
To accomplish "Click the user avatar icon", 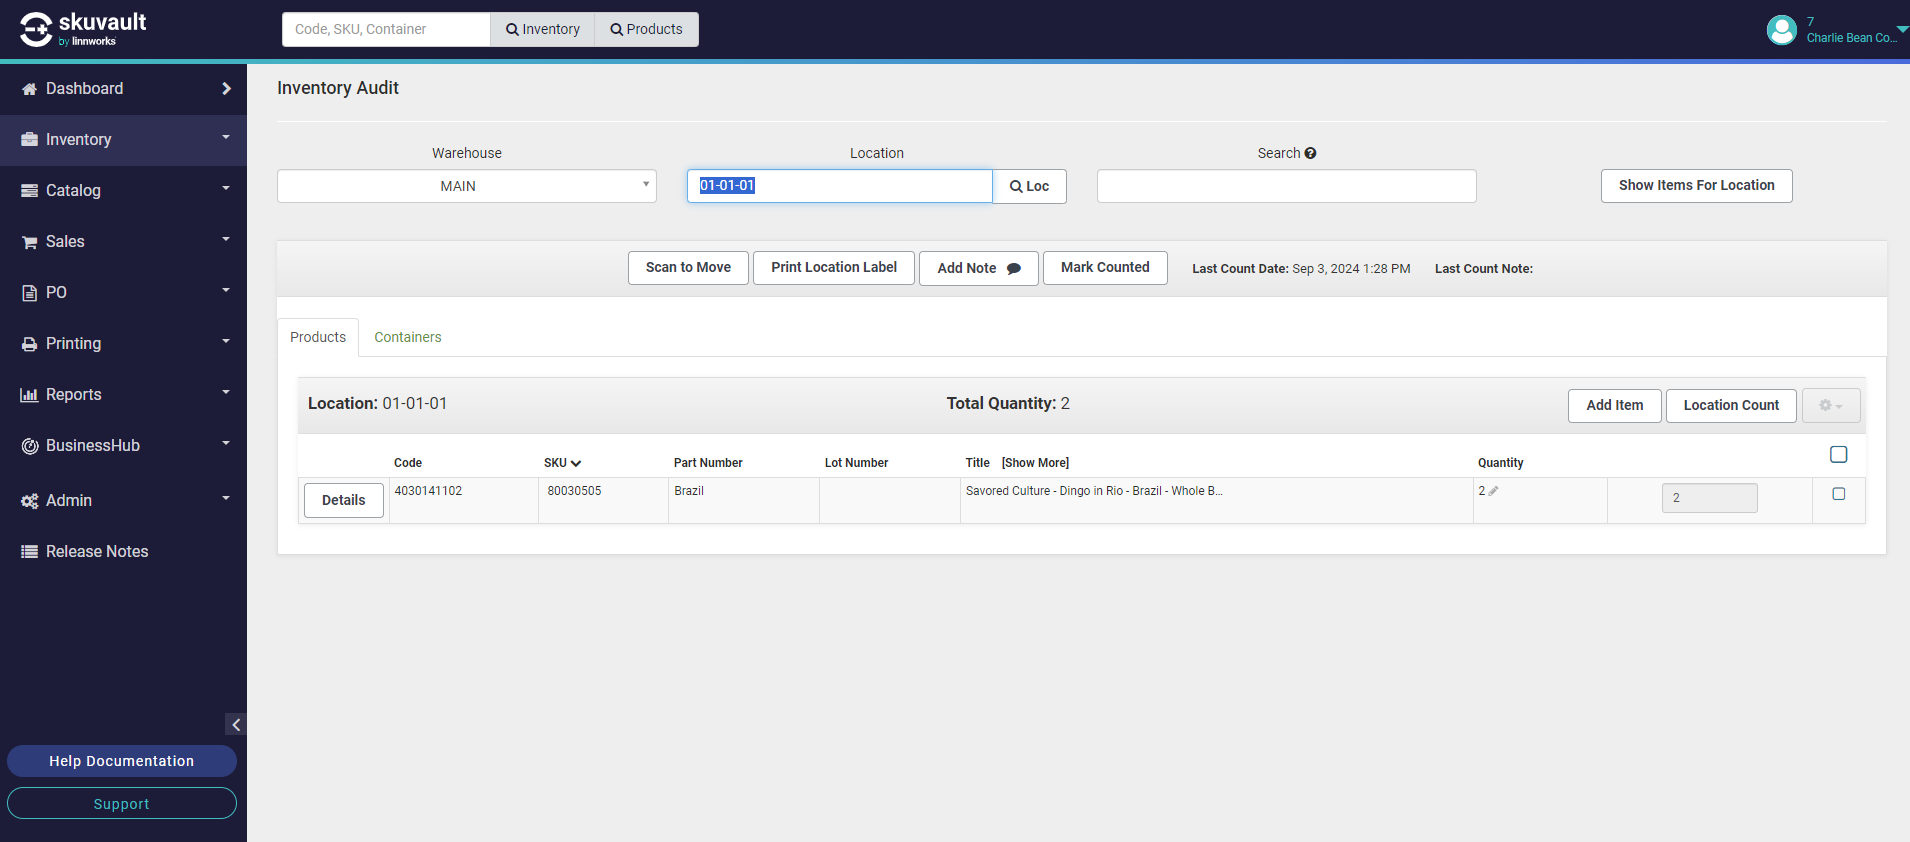I will point(1782,30).
